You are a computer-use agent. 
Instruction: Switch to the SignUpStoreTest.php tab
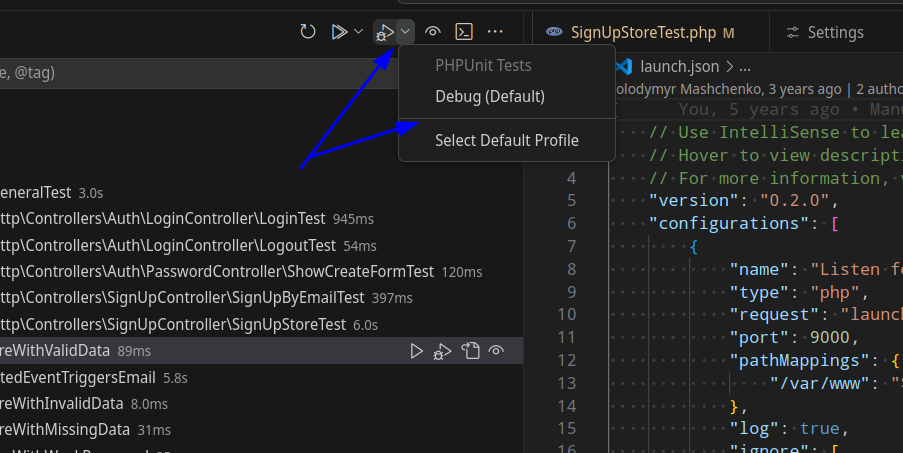point(639,32)
